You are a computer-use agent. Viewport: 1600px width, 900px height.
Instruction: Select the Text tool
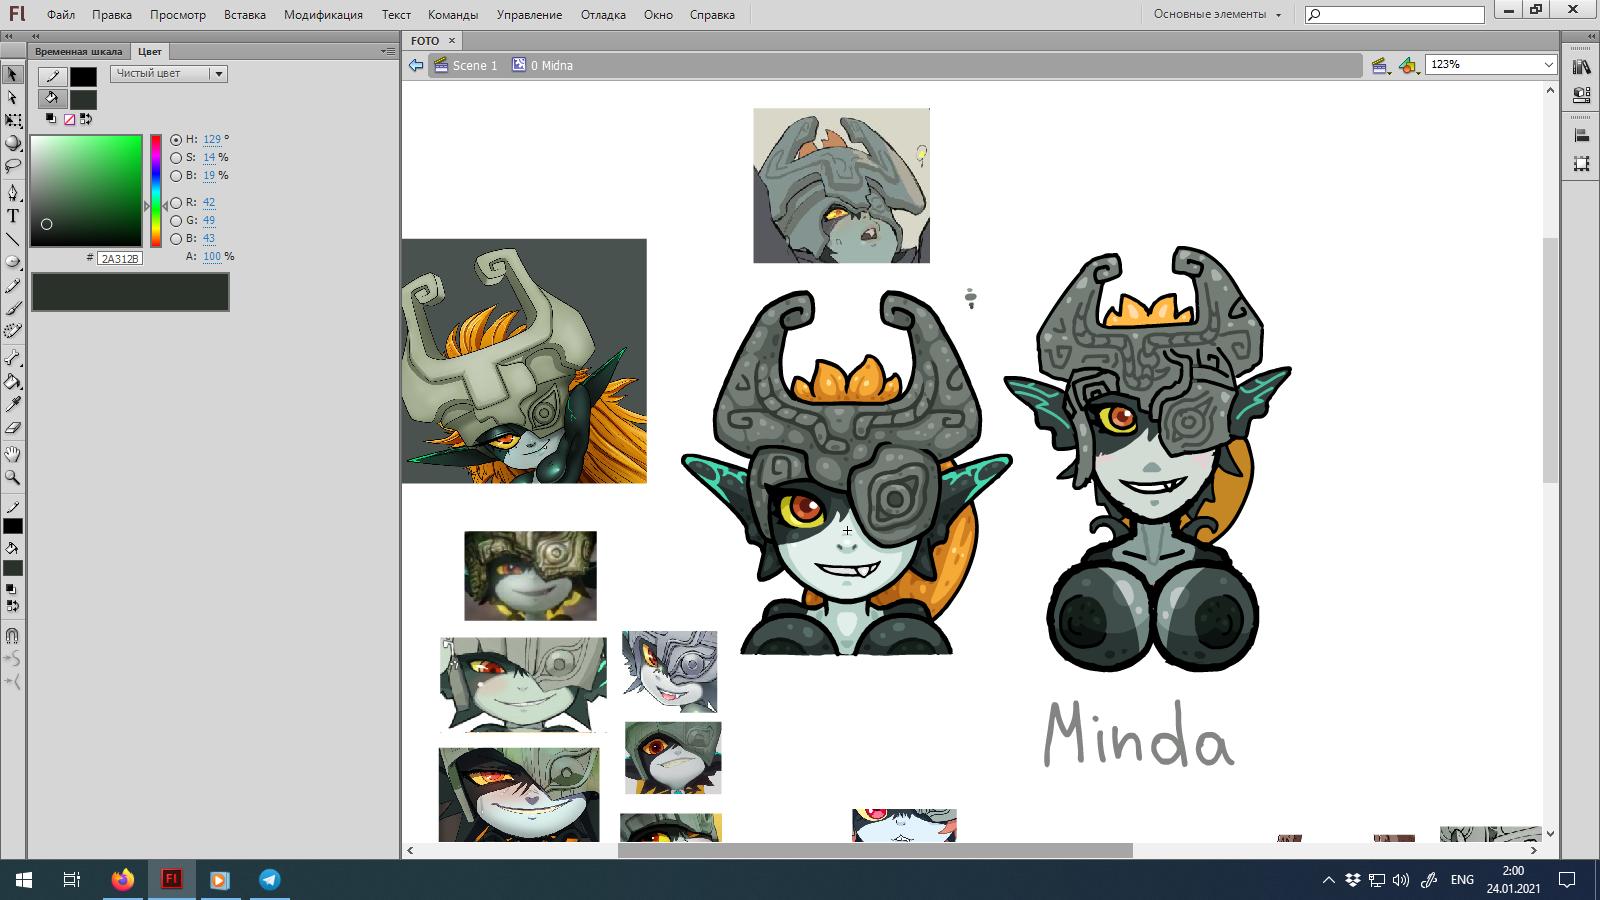point(13,215)
